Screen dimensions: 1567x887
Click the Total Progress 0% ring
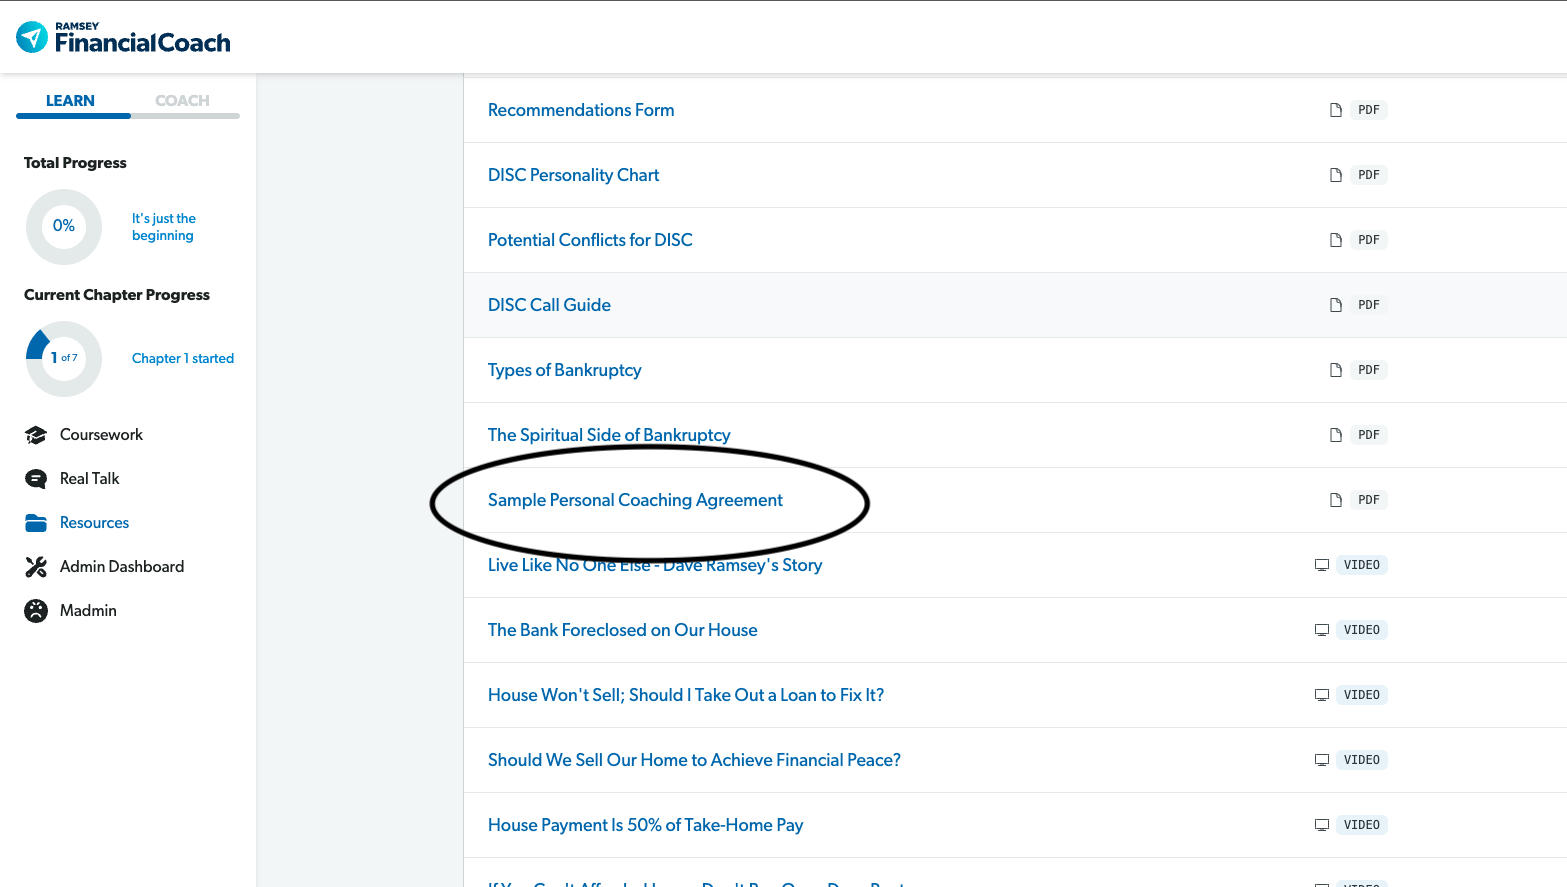64,227
